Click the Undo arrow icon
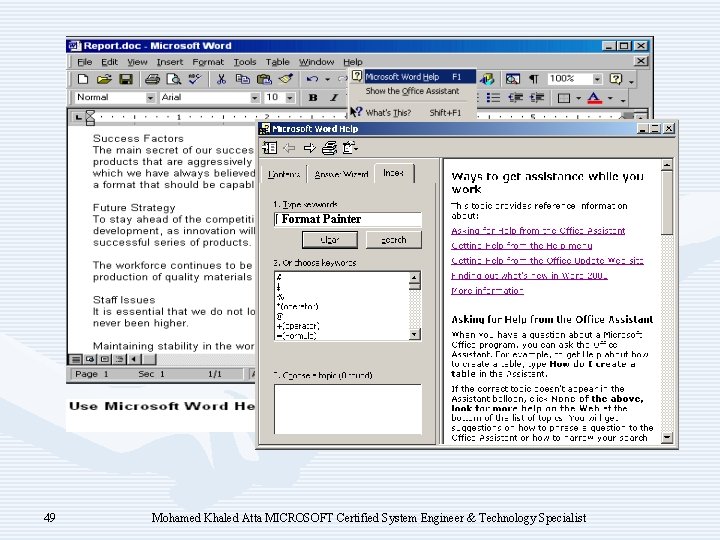The width and height of the screenshot is (720, 540). click(x=312, y=79)
